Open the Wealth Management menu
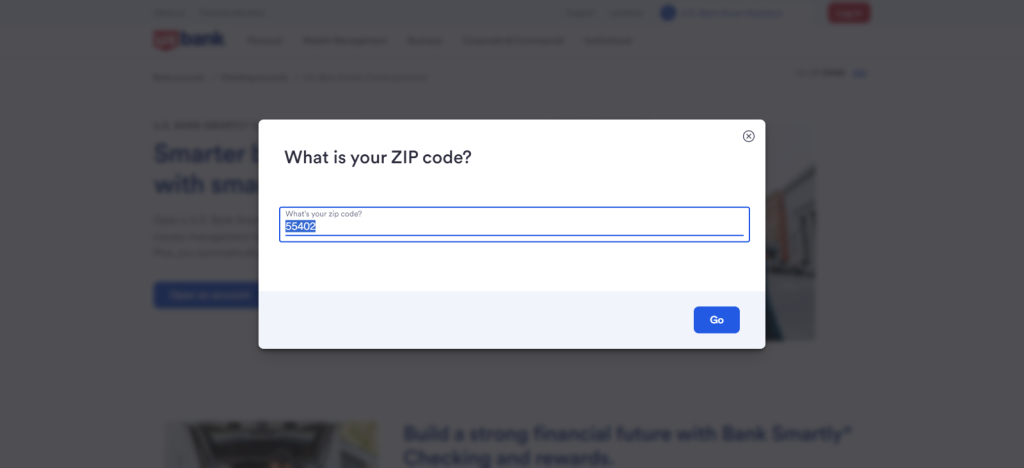 coord(345,40)
